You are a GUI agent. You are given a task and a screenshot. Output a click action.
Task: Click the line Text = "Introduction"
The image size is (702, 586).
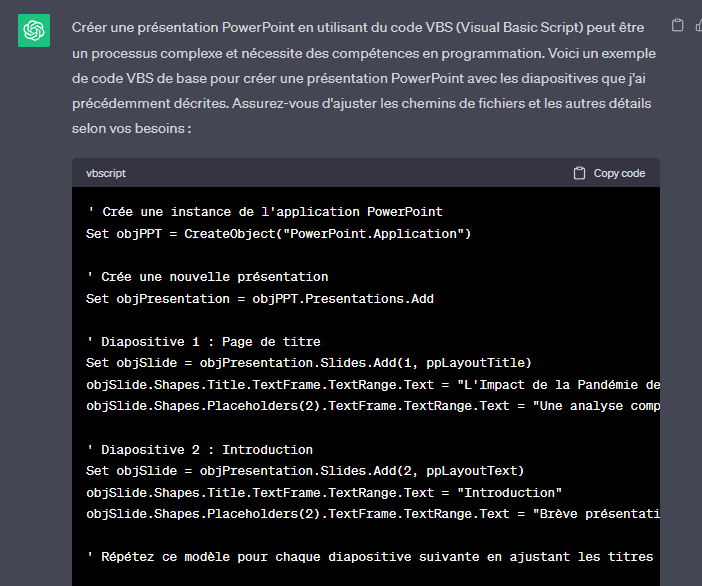click(x=324, y=492)
